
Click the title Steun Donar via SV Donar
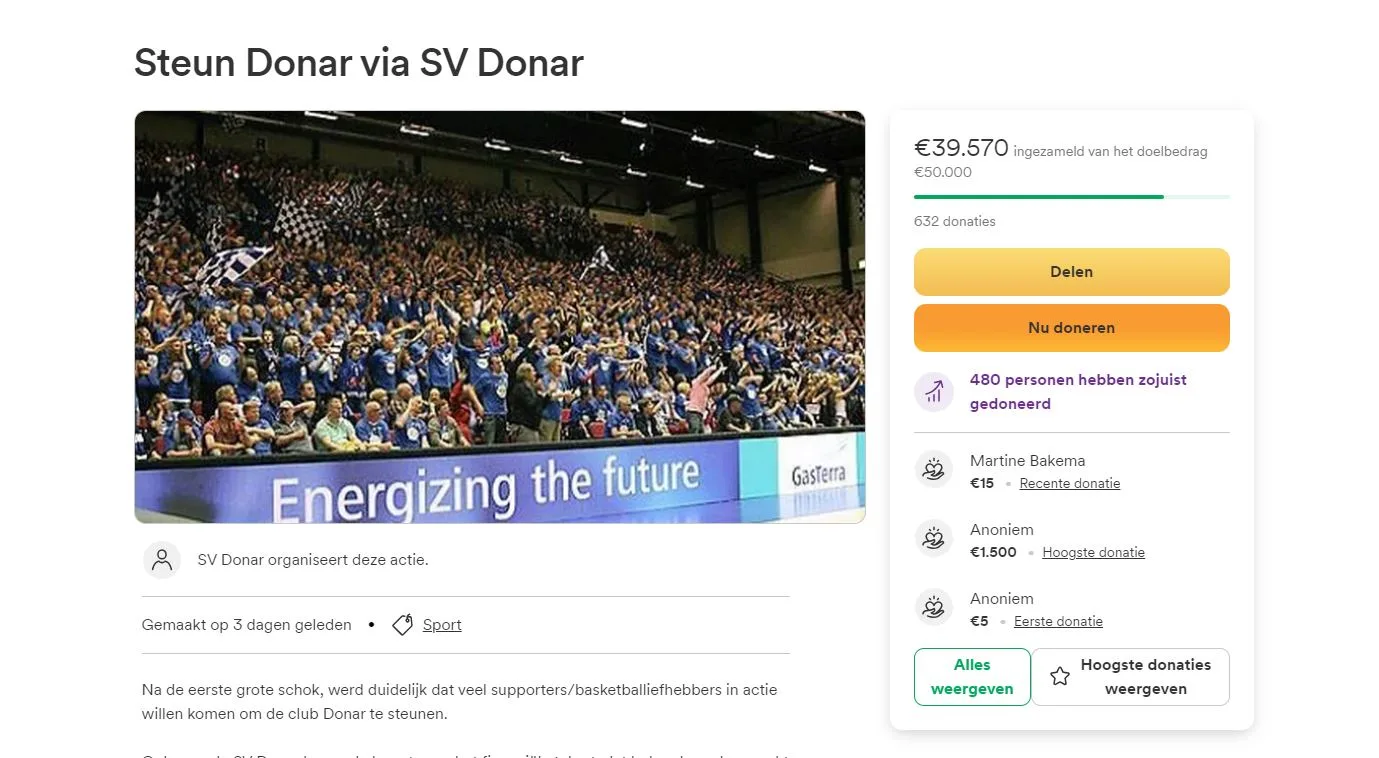click(x=358, y=63)
